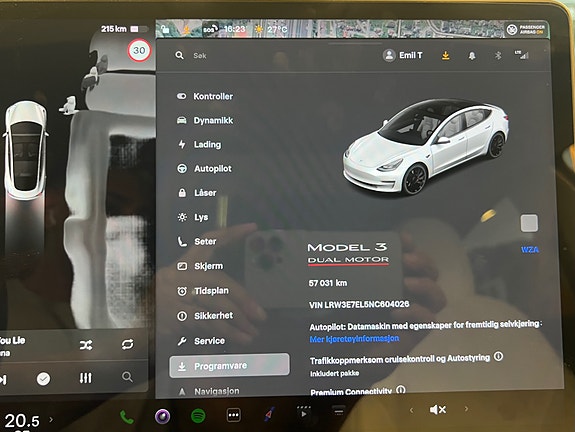Click info icon beside Autostyring
575x432 pixels.
coord(498,356)
